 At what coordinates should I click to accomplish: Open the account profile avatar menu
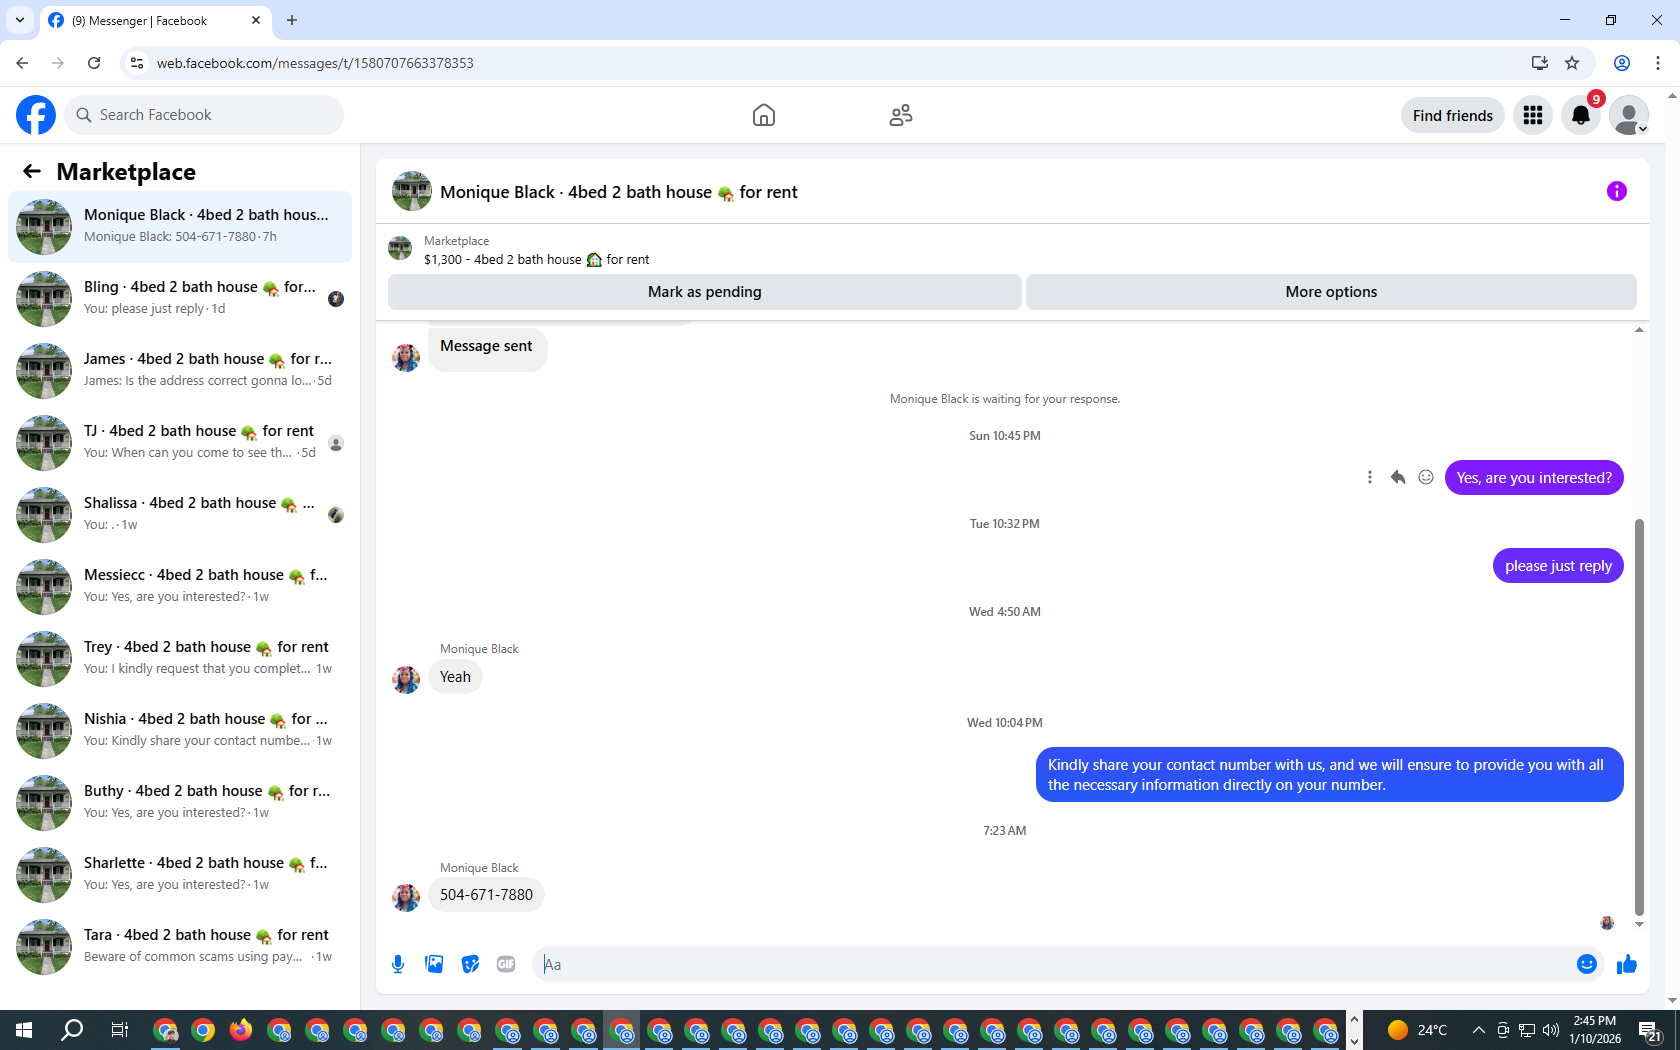[x=1629, y=115]
